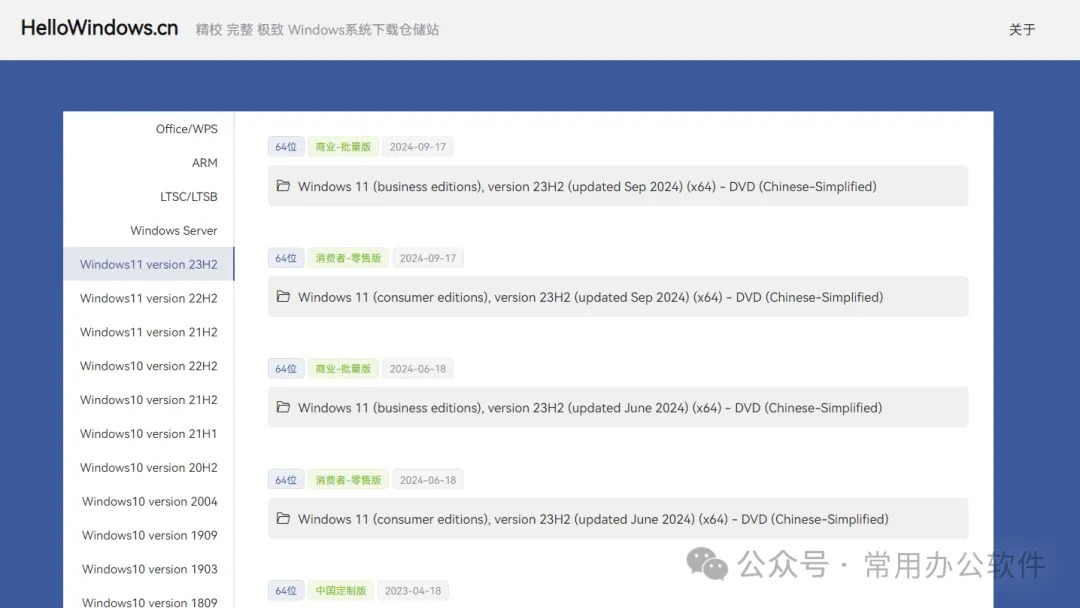The width and height of the screenshot is (1080, 608).
Task: Click the 商业-批量版 tag dated 2024-06-18
Action: pos(343,368)
